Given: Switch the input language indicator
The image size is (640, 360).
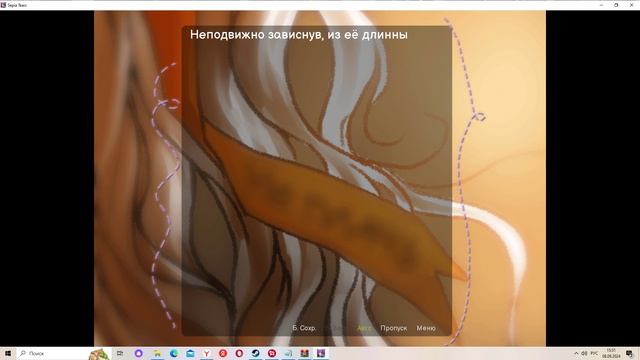Looking at the screenshot, I should (x=594, y=353).
